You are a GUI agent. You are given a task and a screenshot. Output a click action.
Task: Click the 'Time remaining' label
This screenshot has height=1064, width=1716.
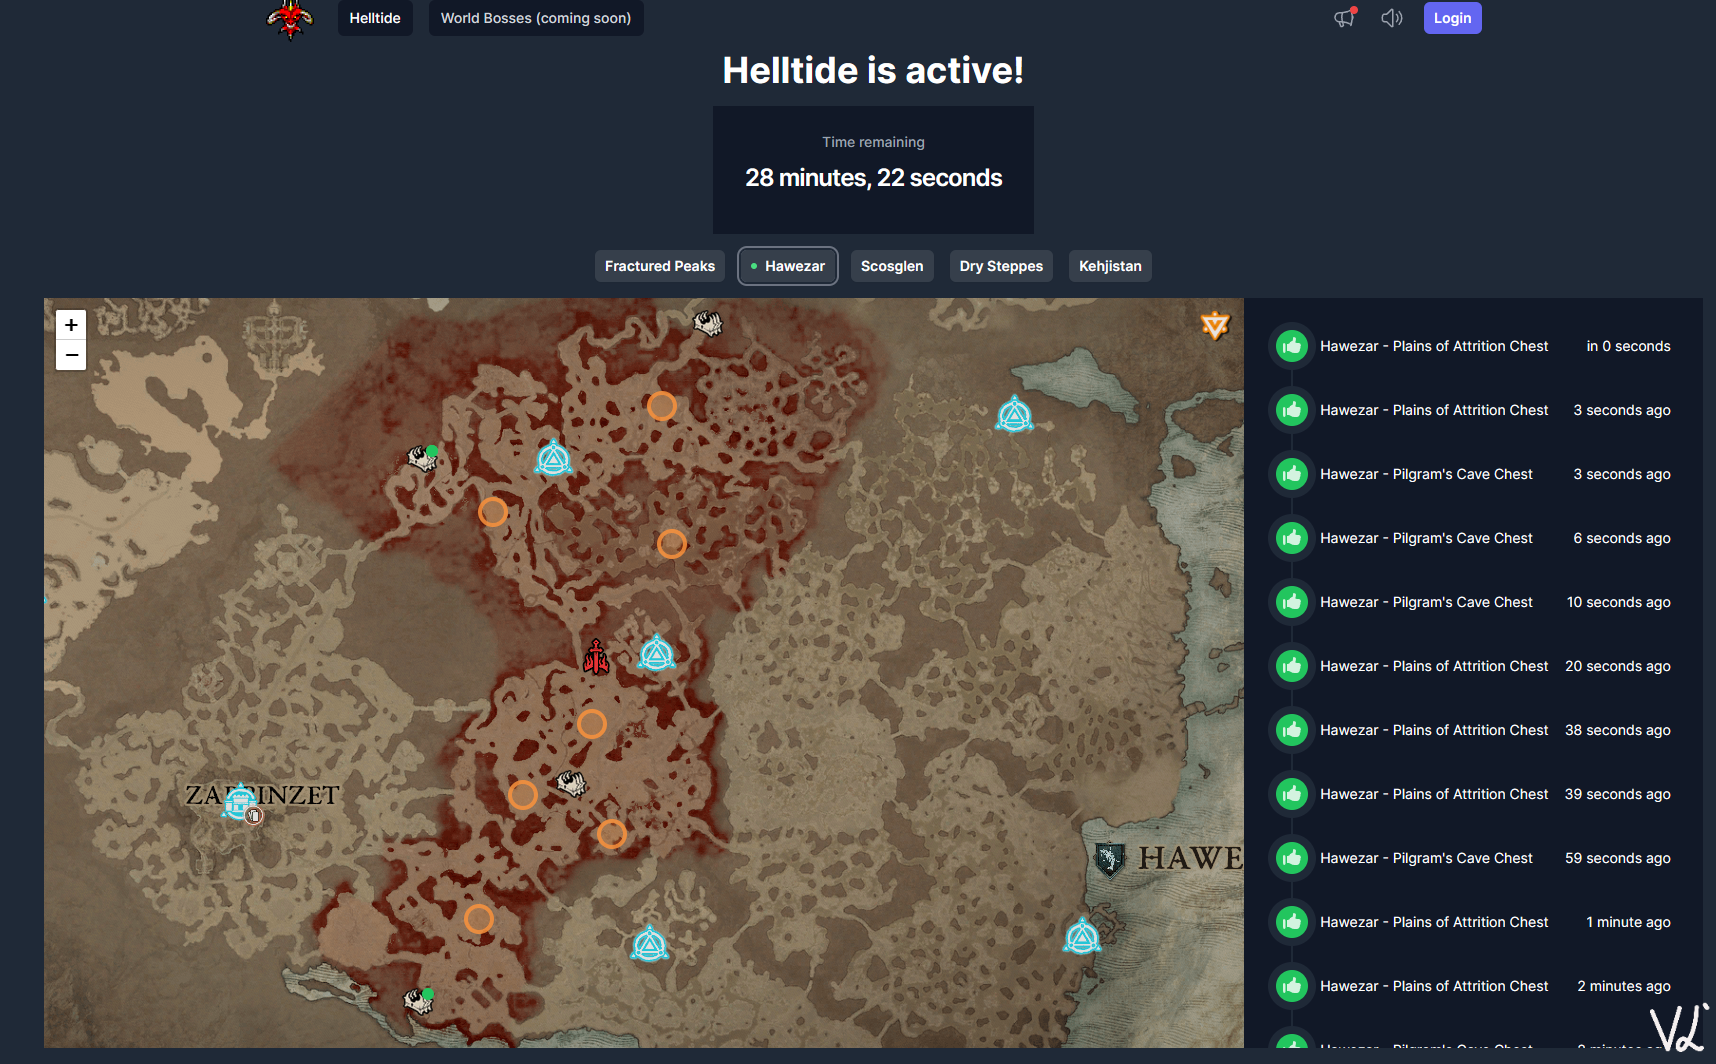[873, 142]
